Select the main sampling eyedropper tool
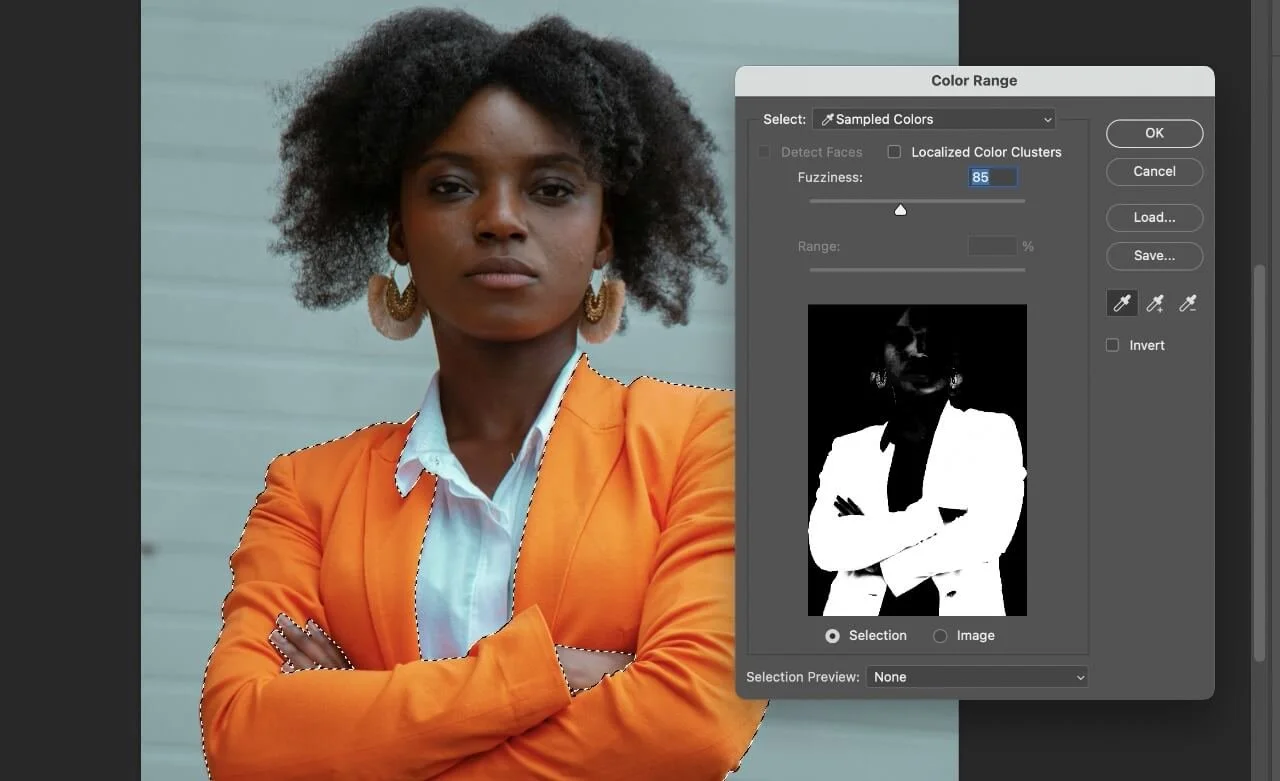Image resolution: width=1280 pixels, height=781 pixels. point(1121,303)
